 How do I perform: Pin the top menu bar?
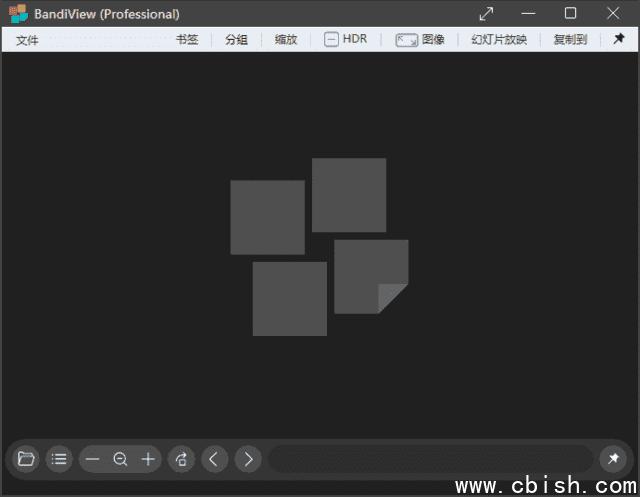tap(619, 39)
